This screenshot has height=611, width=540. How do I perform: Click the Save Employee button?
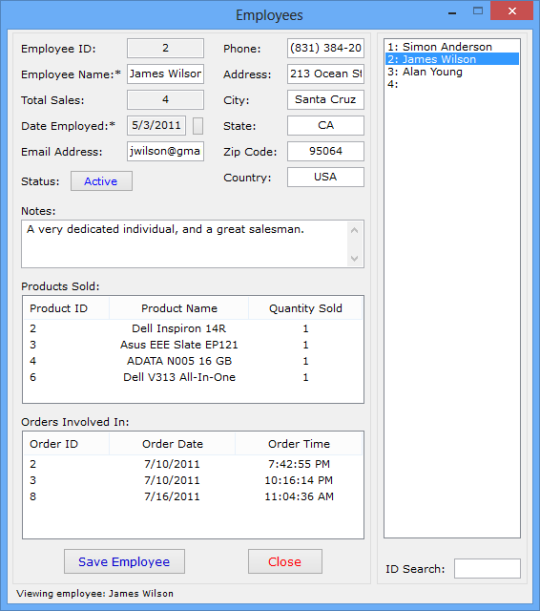click(x=124, y=562)
